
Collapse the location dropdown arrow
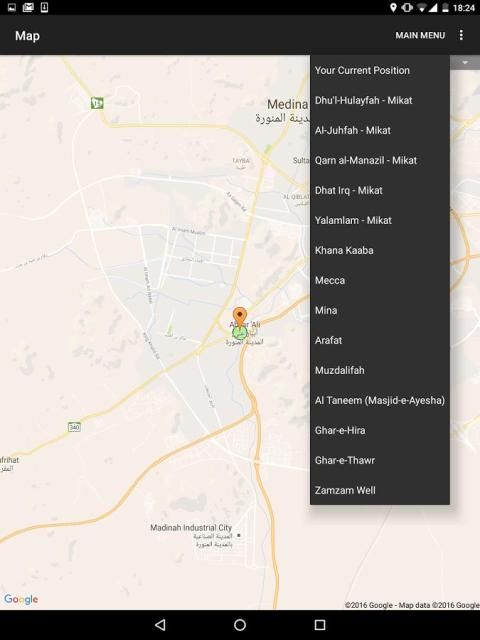(x=465, y=62)
